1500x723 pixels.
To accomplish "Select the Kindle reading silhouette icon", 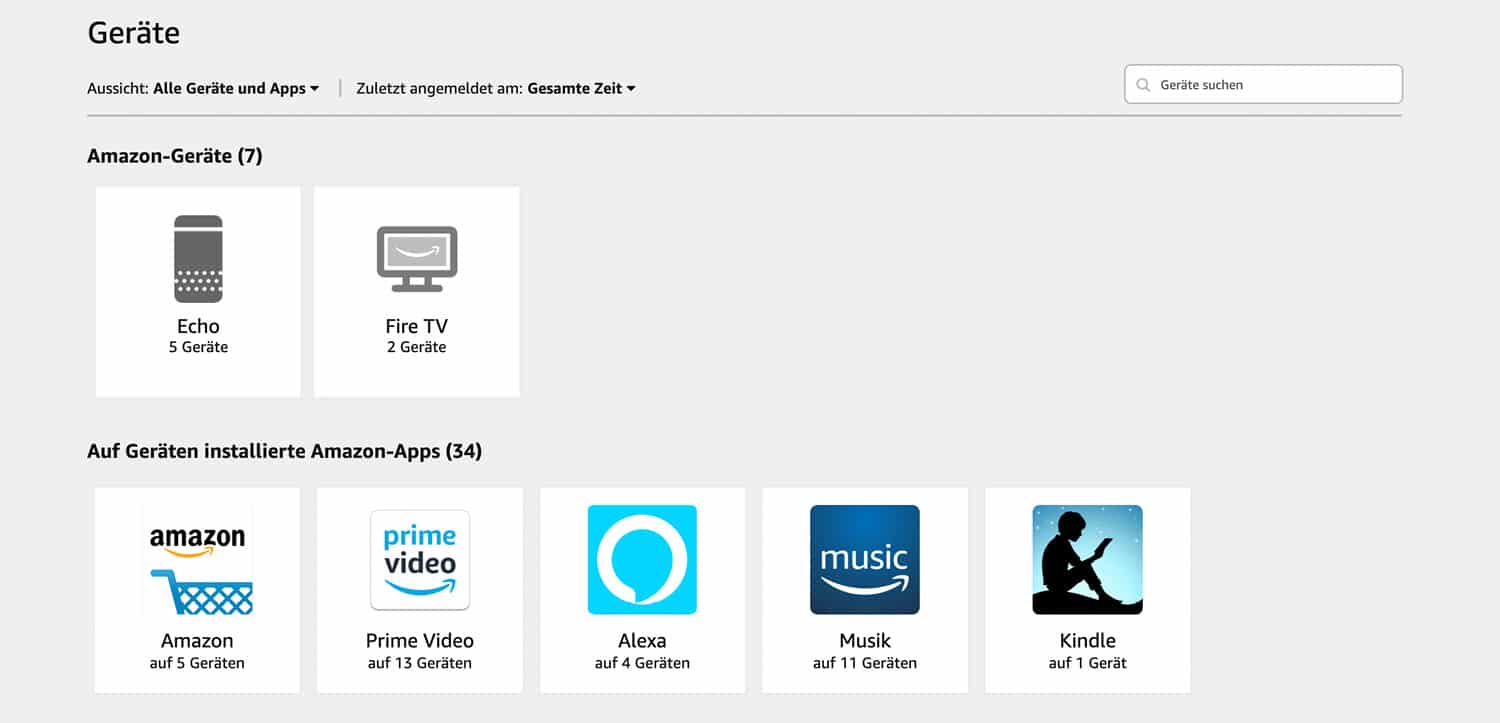I will (1088, 560).
